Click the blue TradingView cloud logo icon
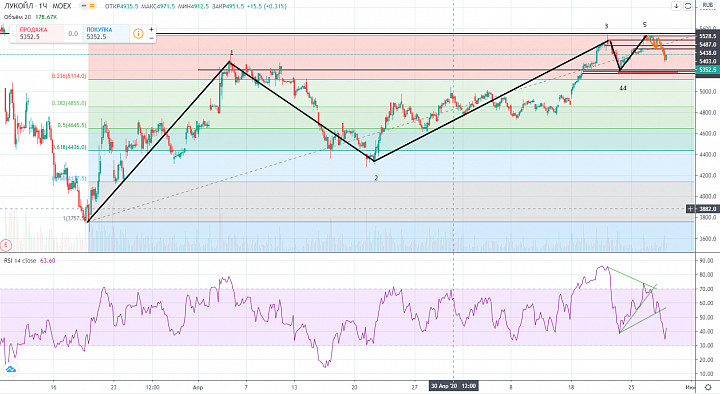Viewport: 720px width, 394px height. [10, 369]
